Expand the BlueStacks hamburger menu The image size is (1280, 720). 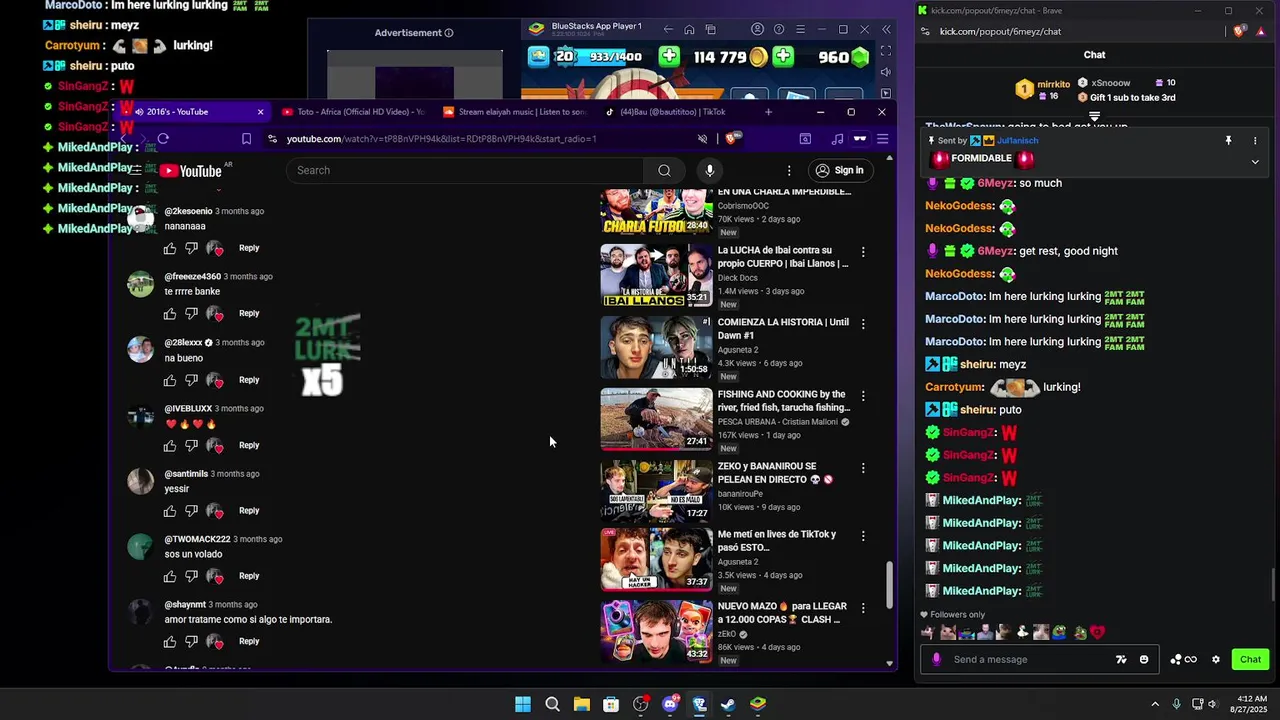[800, 29]
